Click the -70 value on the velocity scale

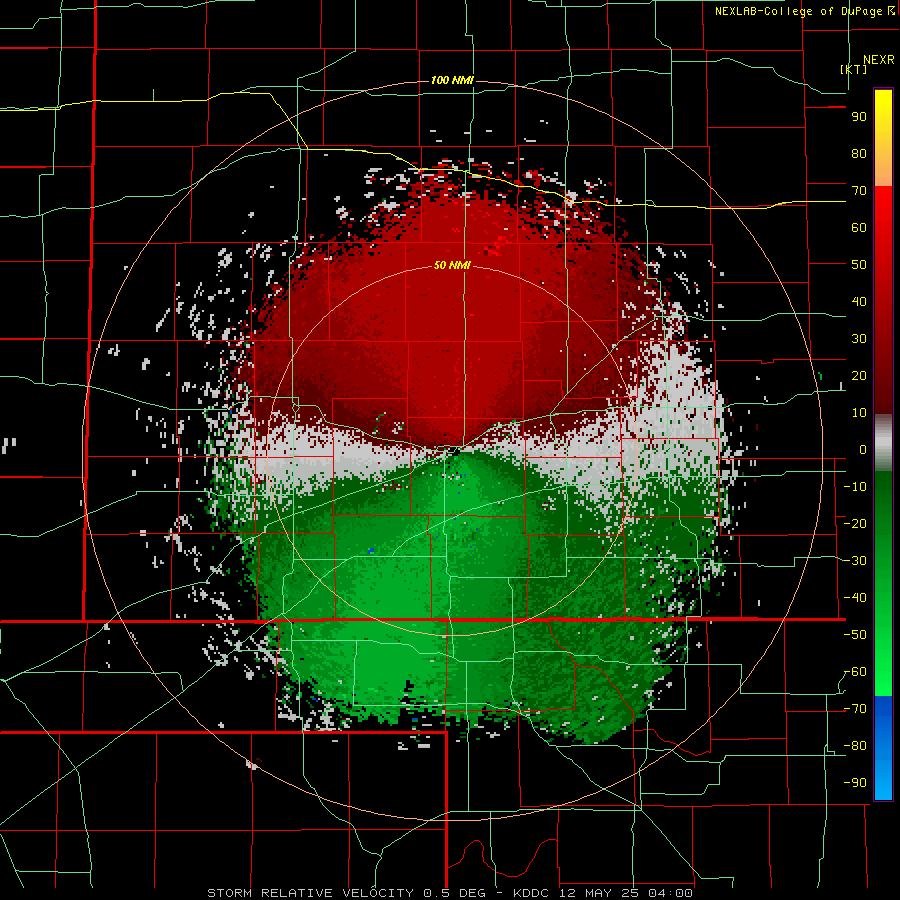855,709
